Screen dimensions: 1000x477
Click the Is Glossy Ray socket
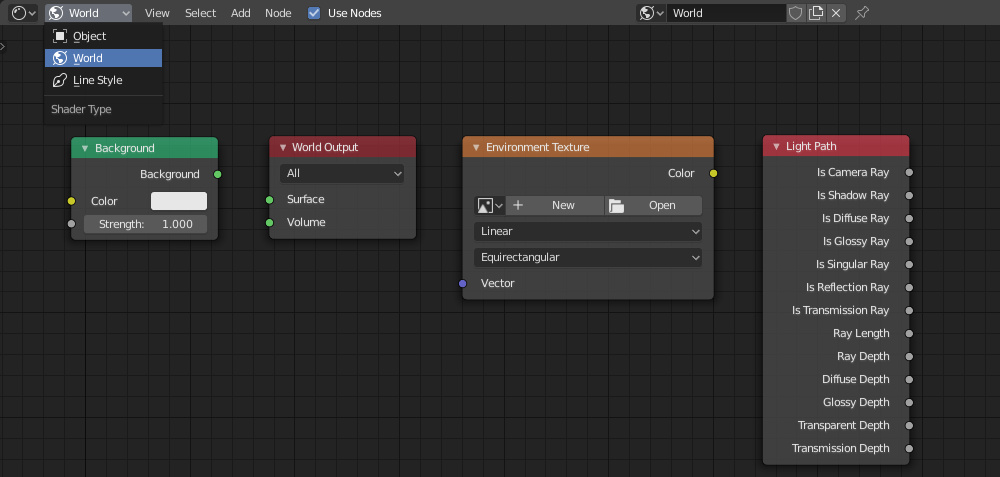[909, 241]
